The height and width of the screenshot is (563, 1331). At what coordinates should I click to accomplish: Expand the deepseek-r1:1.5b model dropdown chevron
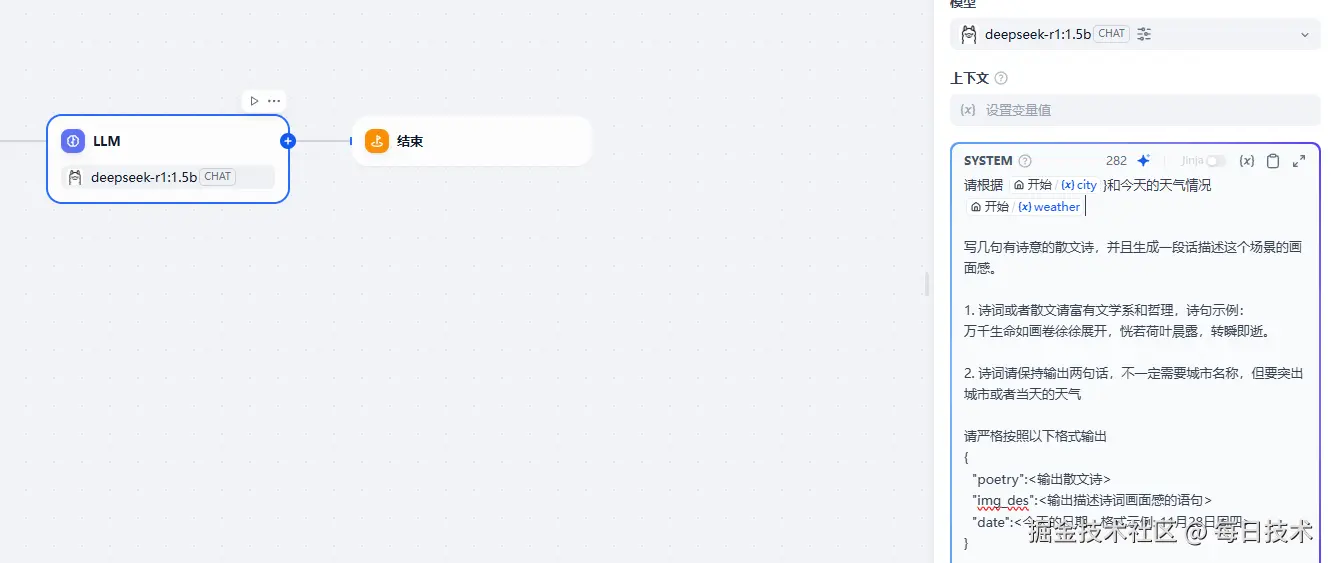click(x=1304, y=35)
